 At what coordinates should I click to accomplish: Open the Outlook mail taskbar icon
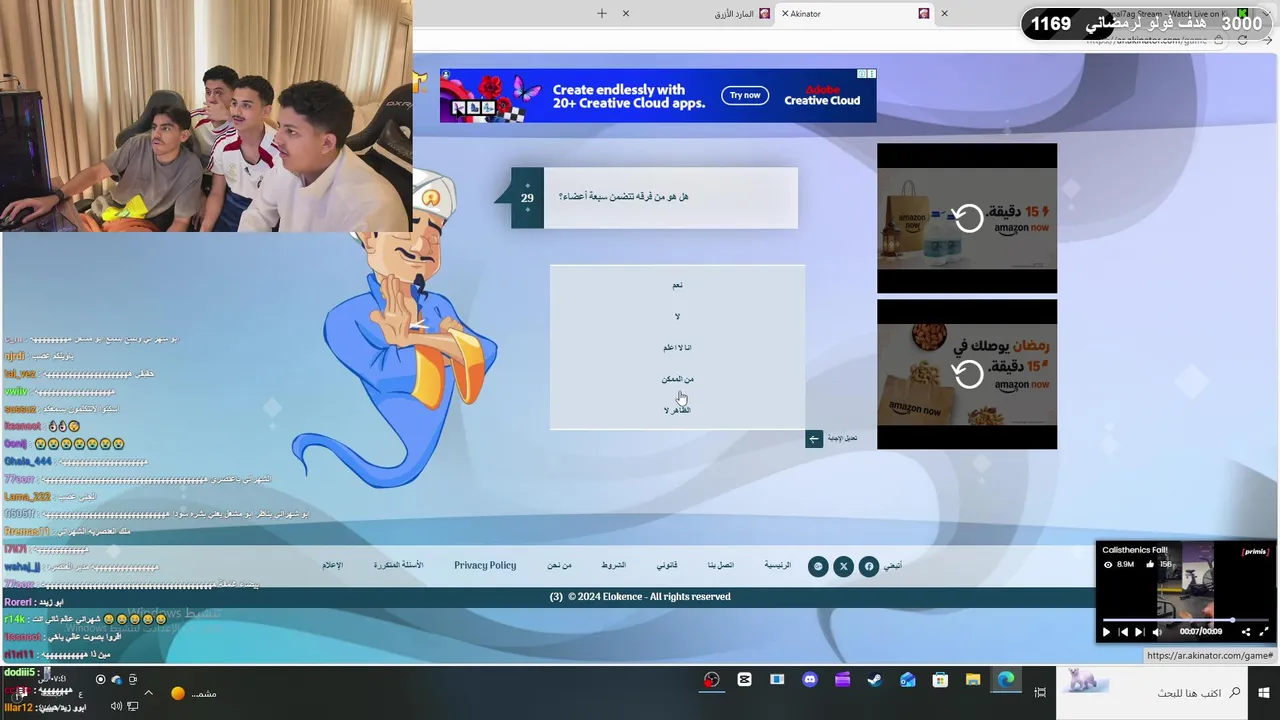[907, 680]
